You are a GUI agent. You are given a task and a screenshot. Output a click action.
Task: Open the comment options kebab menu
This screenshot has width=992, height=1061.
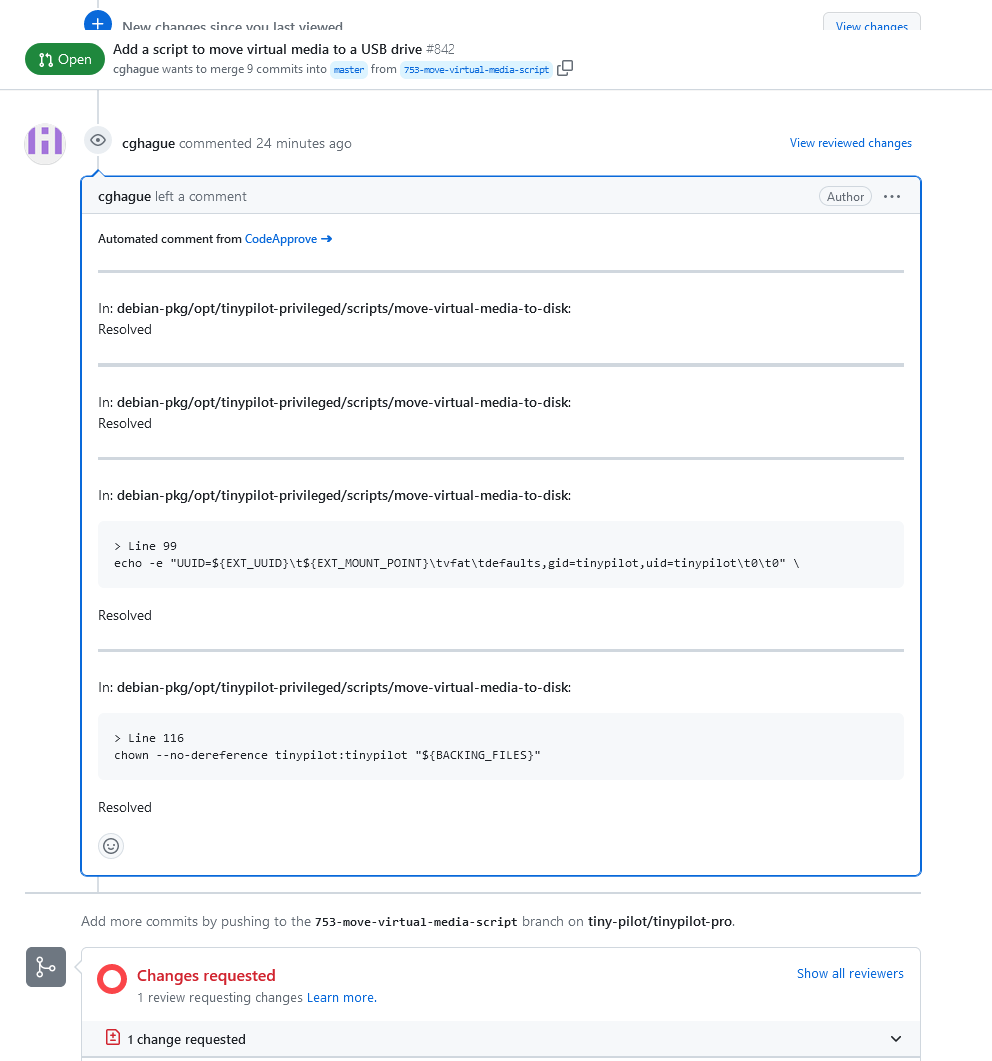click(891, 196)
